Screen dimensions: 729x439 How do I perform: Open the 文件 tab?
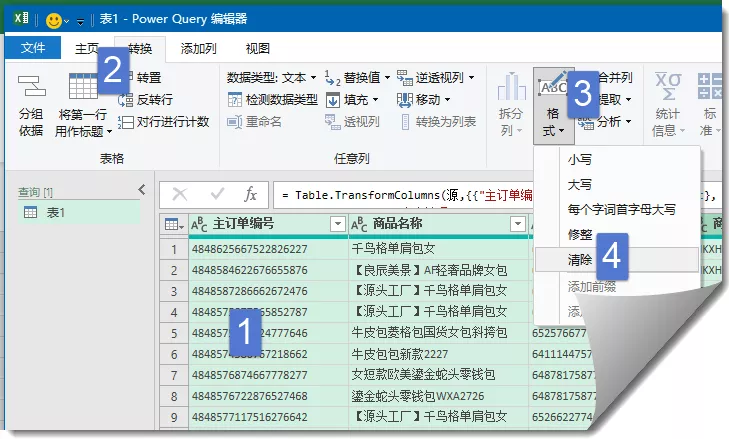[33, 47]
